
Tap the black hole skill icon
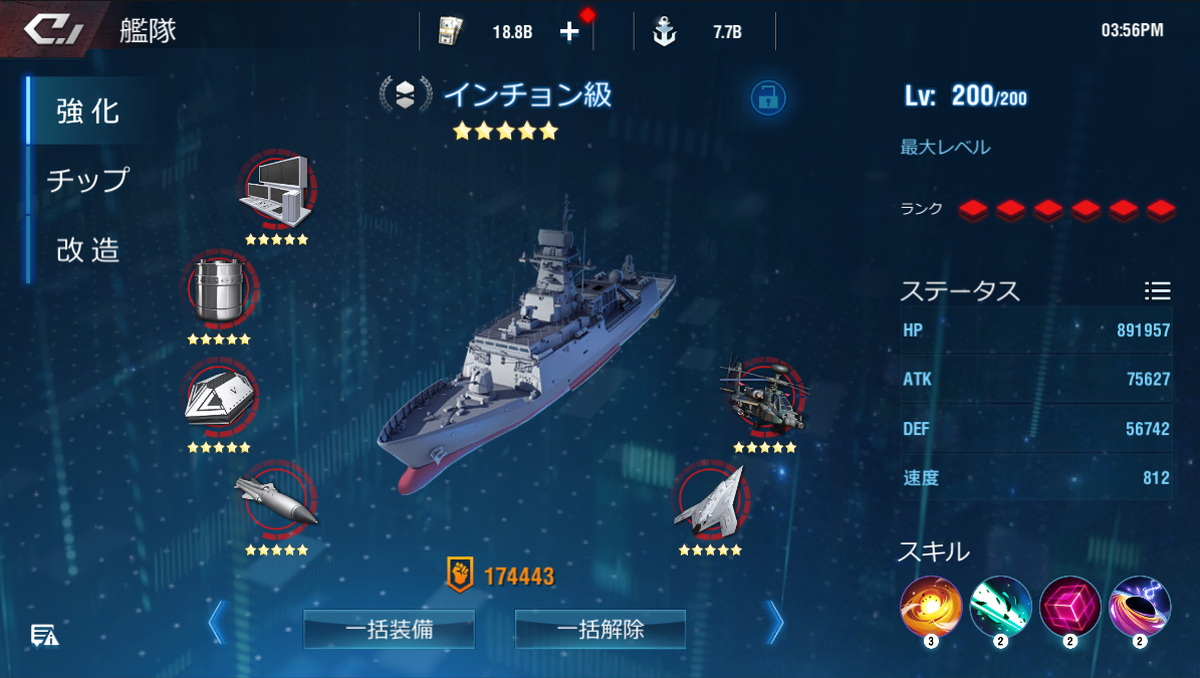(x=1140, y=607)
